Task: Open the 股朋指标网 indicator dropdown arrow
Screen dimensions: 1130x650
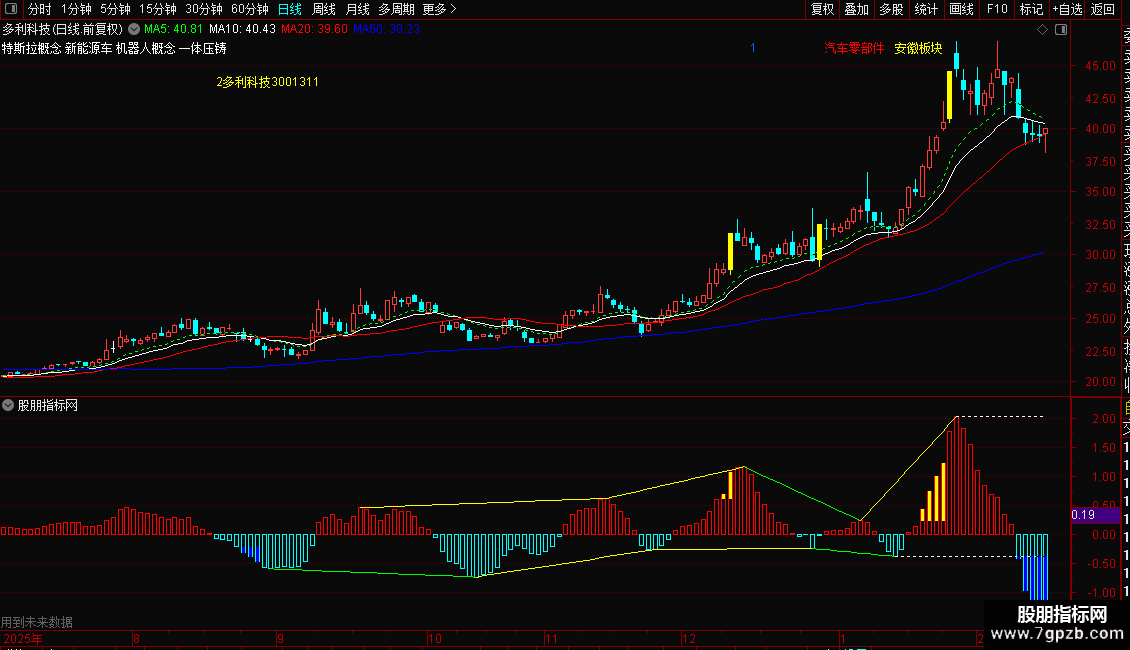Action: [x=8, y=406]
